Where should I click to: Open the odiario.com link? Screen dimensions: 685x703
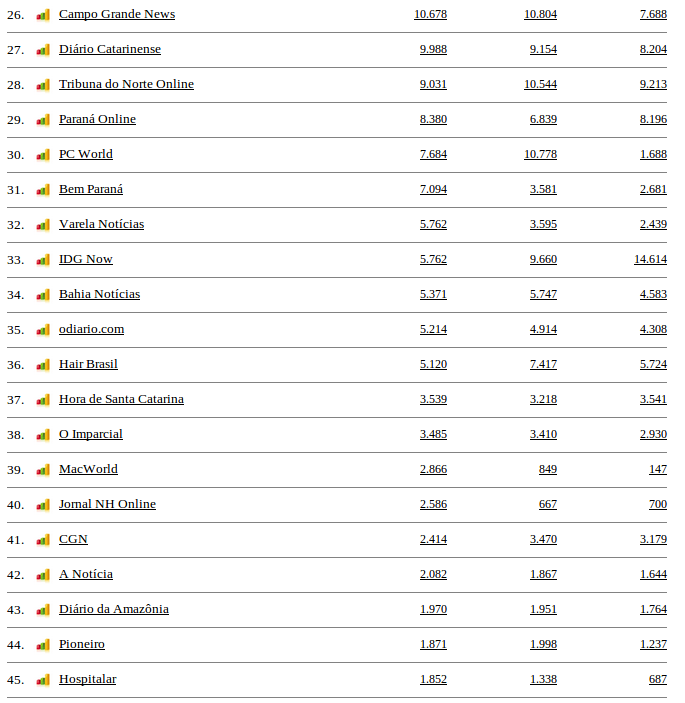(91, 329)
